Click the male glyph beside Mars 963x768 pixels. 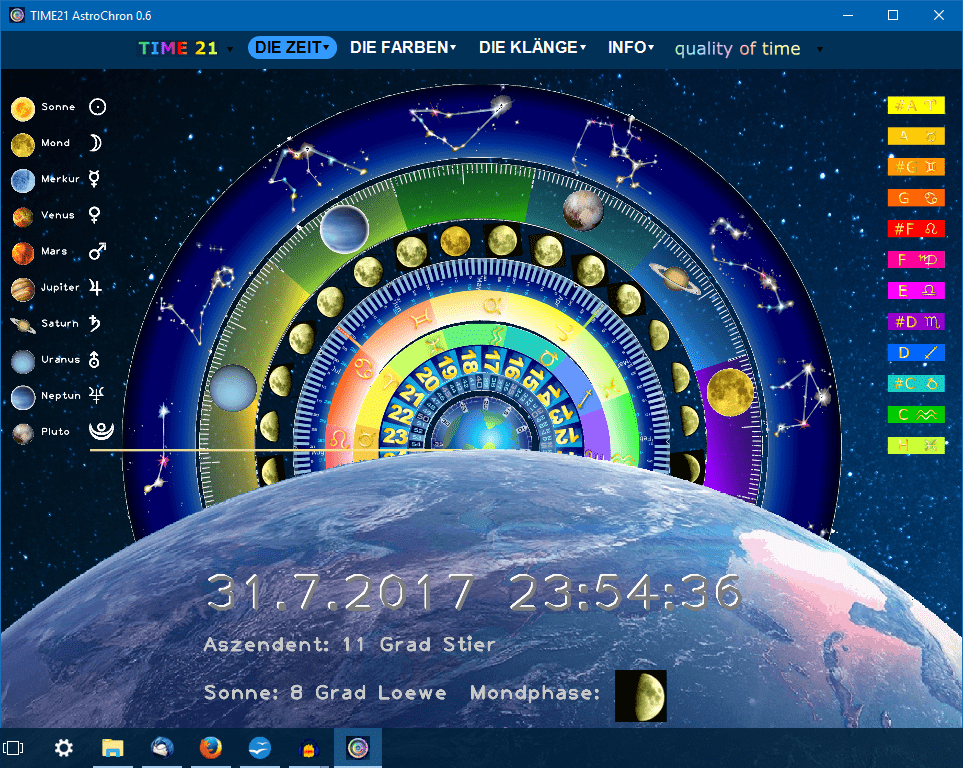[x=97, y=251]
